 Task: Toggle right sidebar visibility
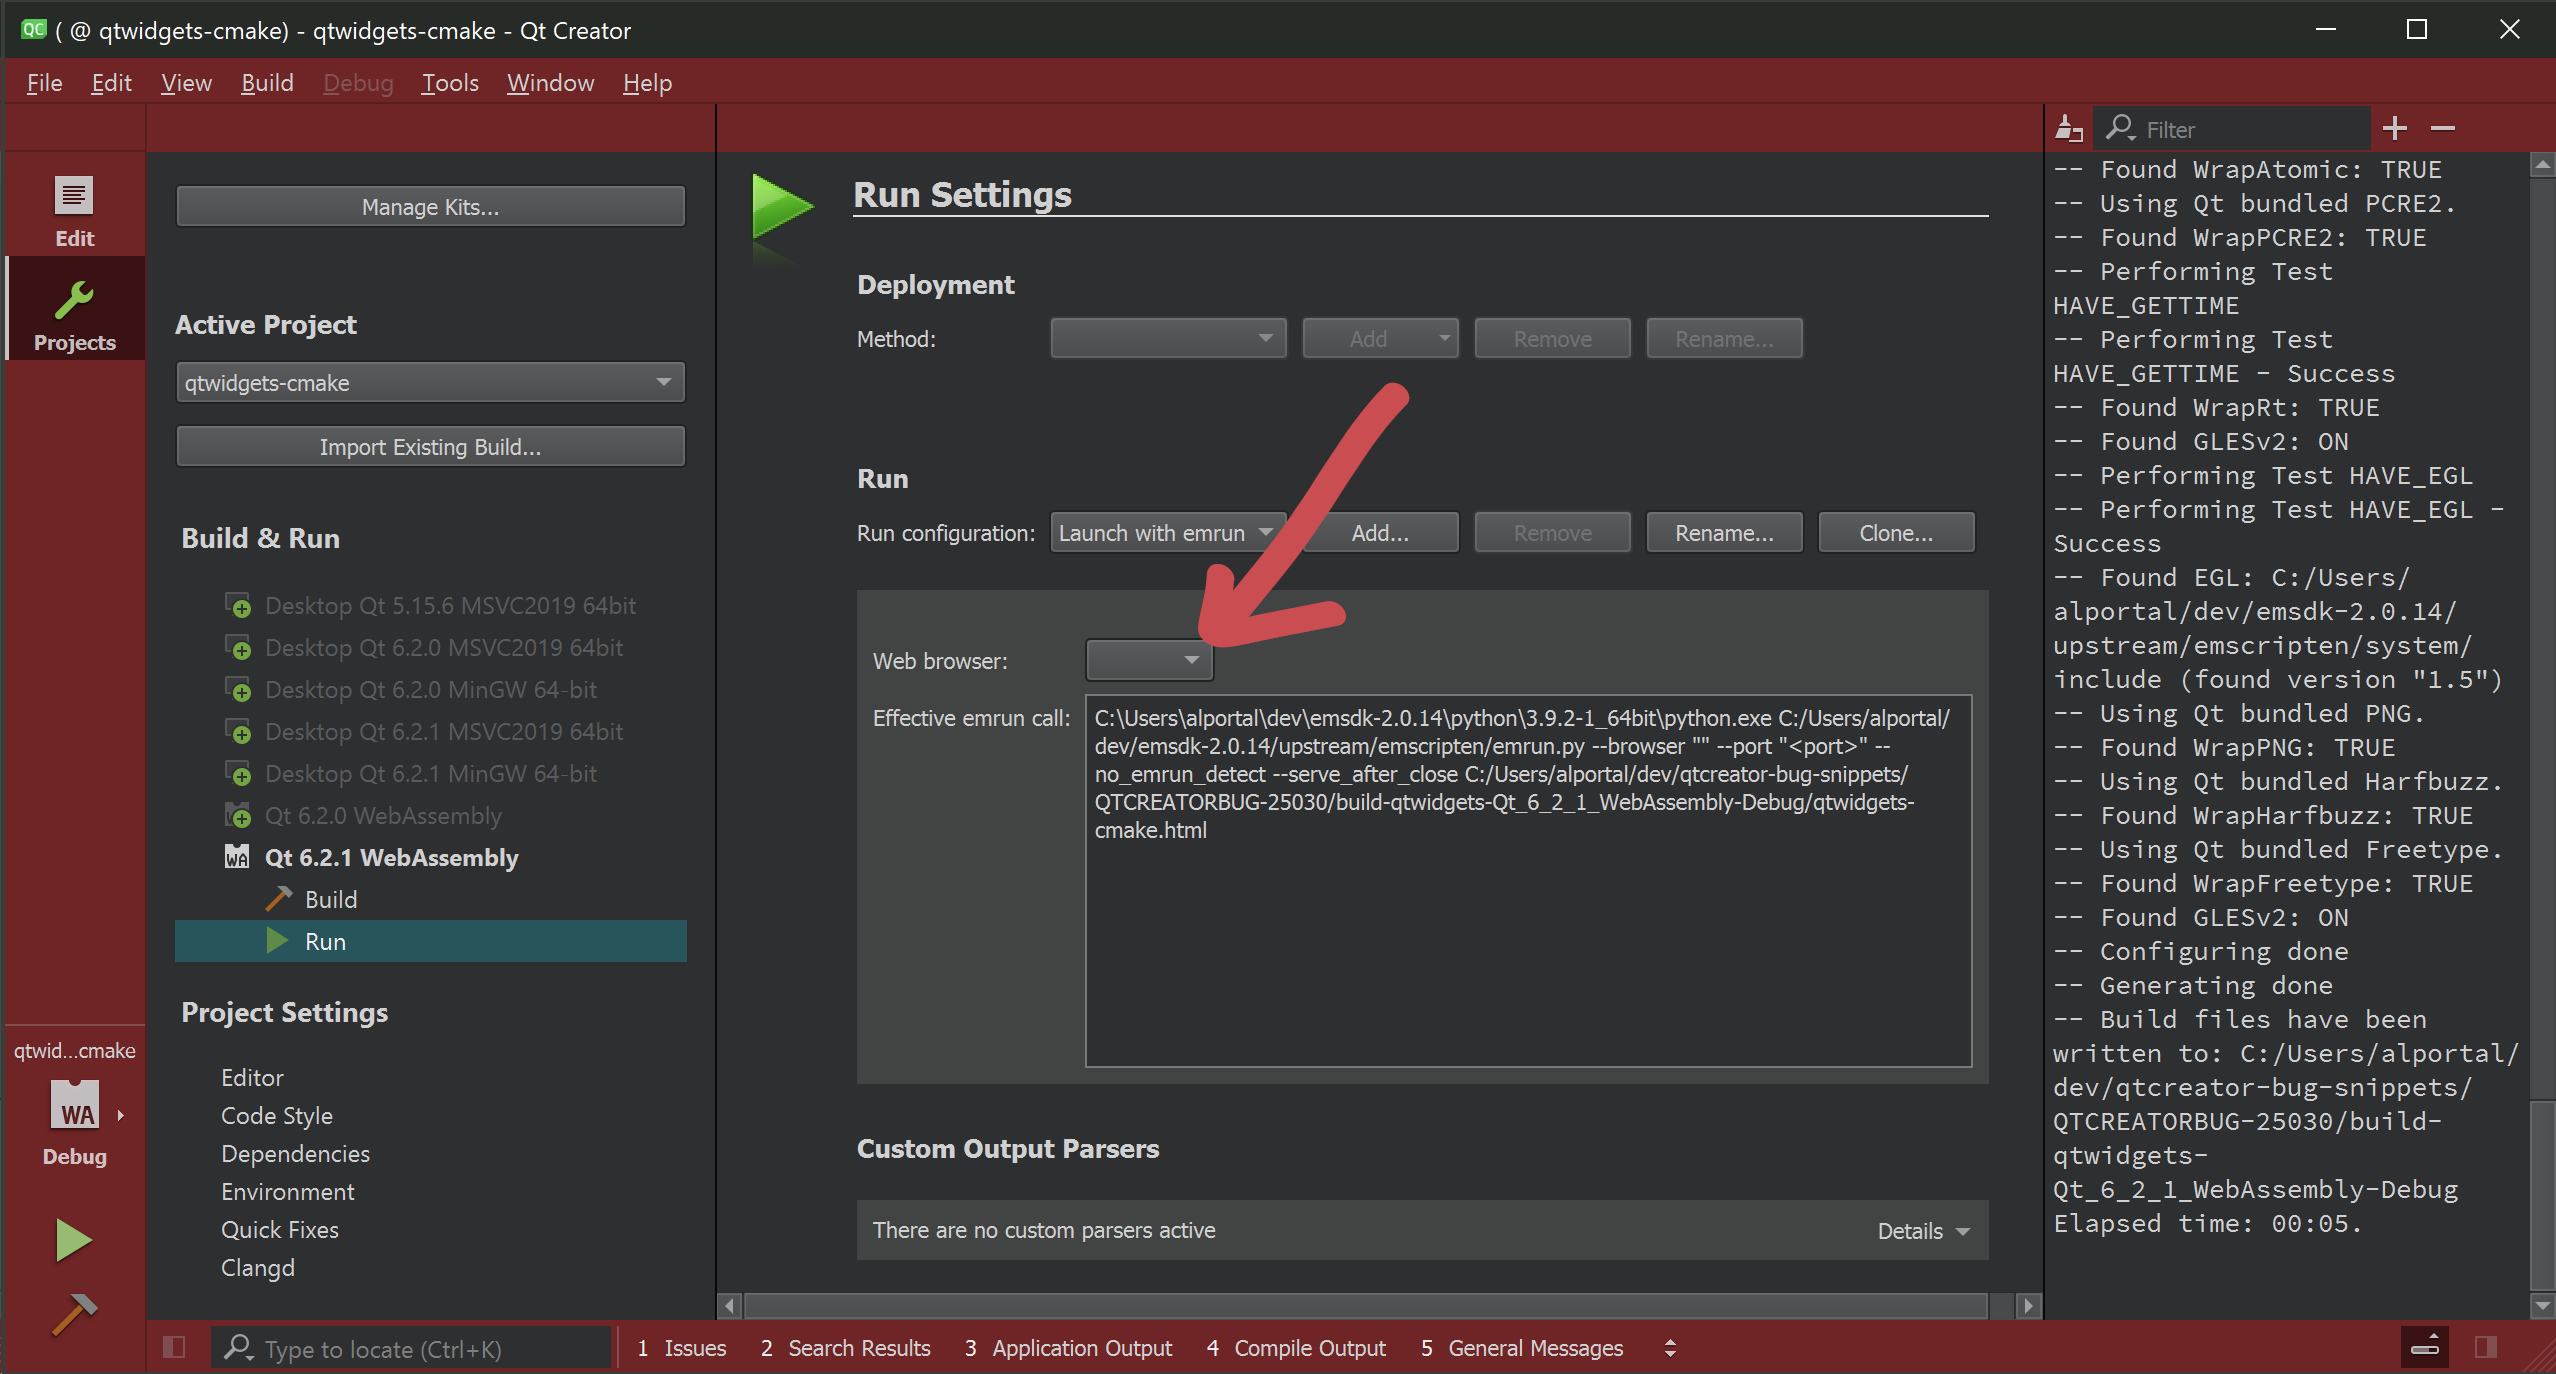tap(2486, 1348)
